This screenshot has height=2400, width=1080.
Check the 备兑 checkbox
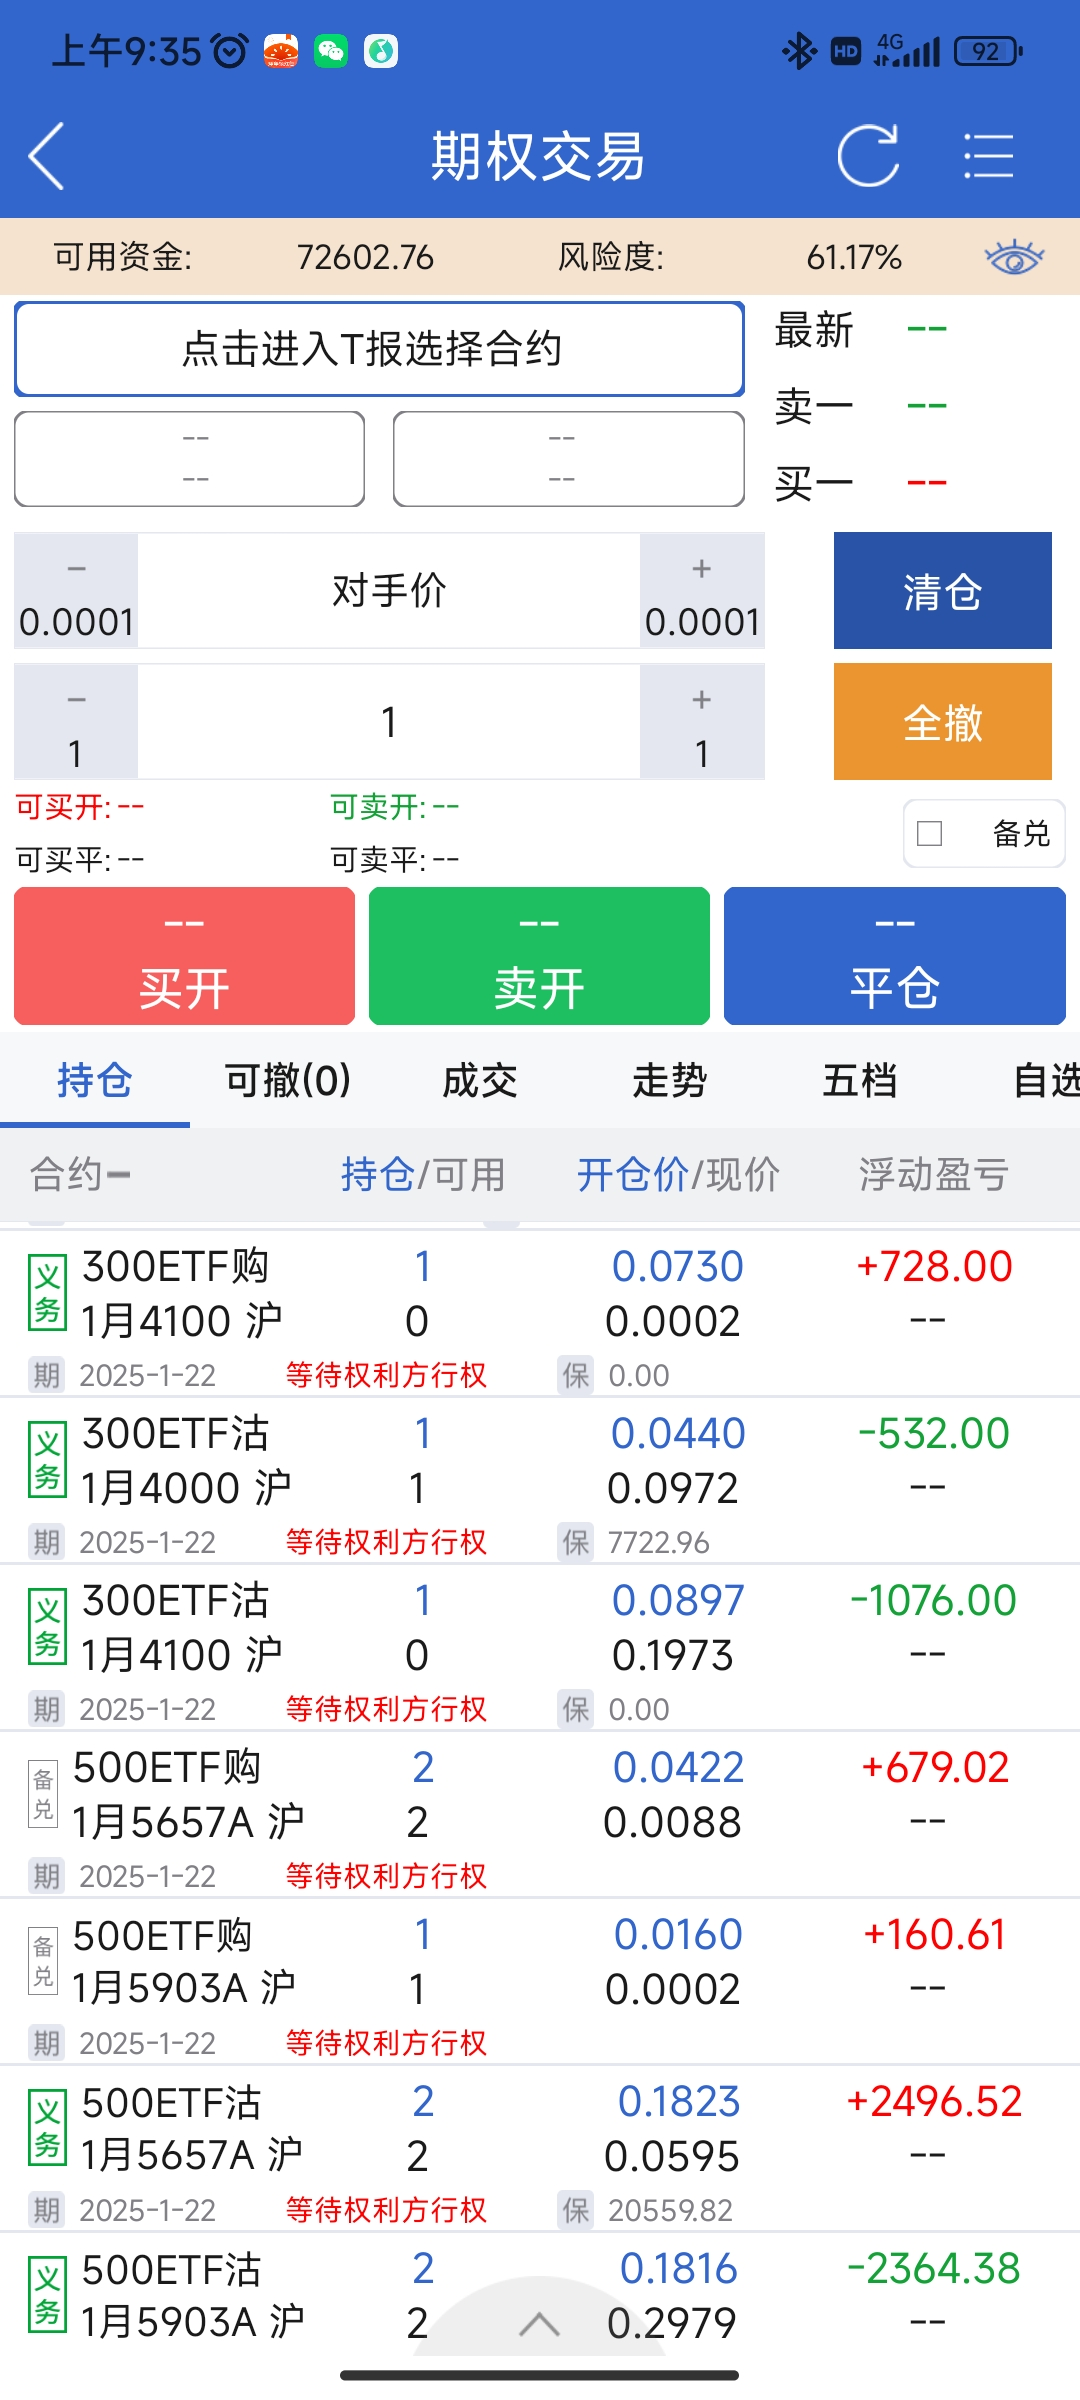(x=930, y=833)
